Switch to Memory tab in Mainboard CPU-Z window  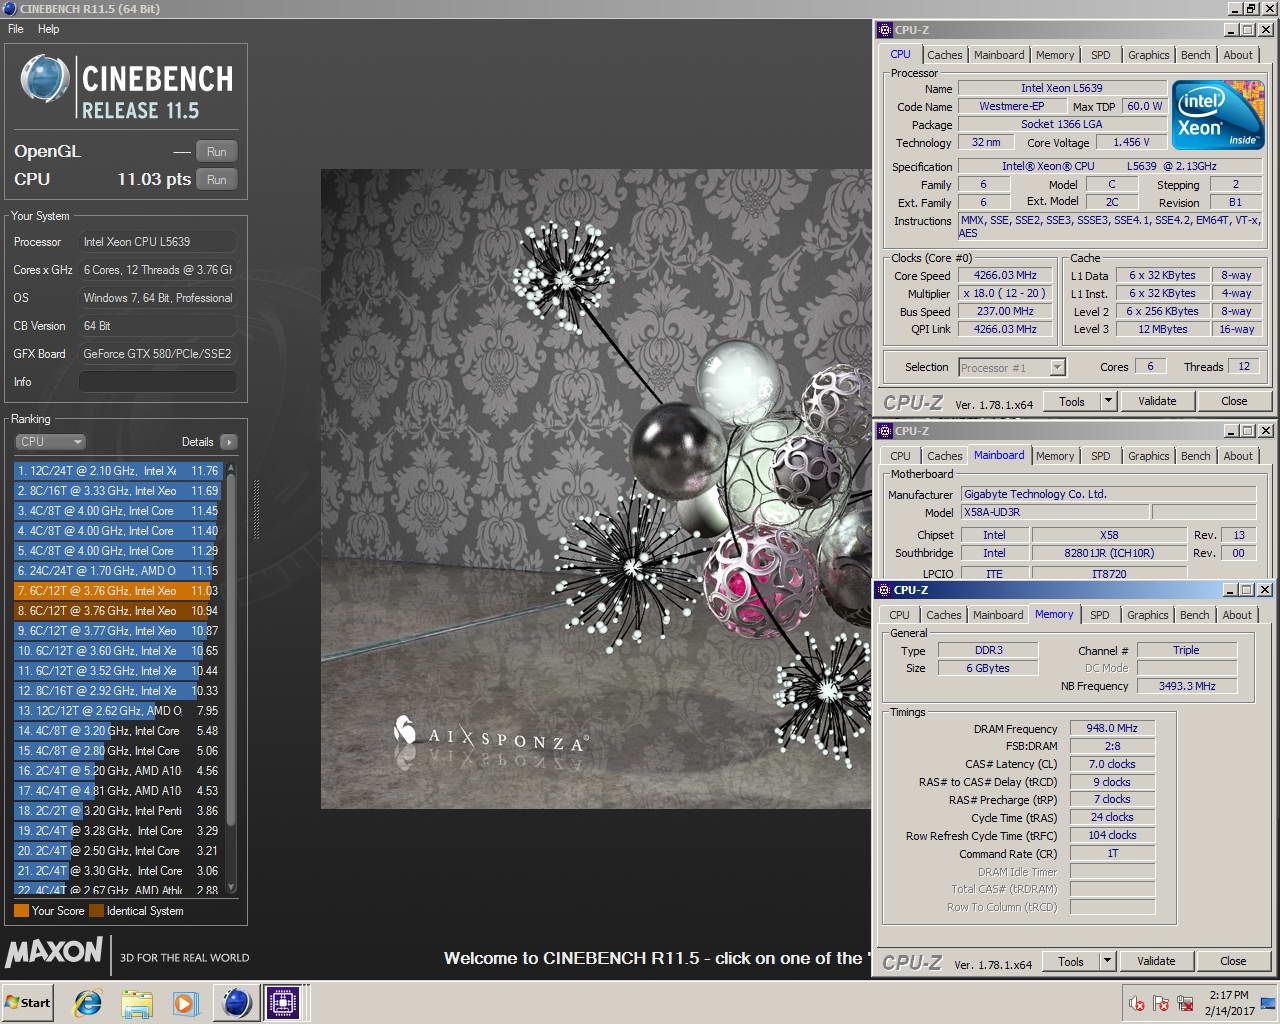click(x=1055, y=456)
